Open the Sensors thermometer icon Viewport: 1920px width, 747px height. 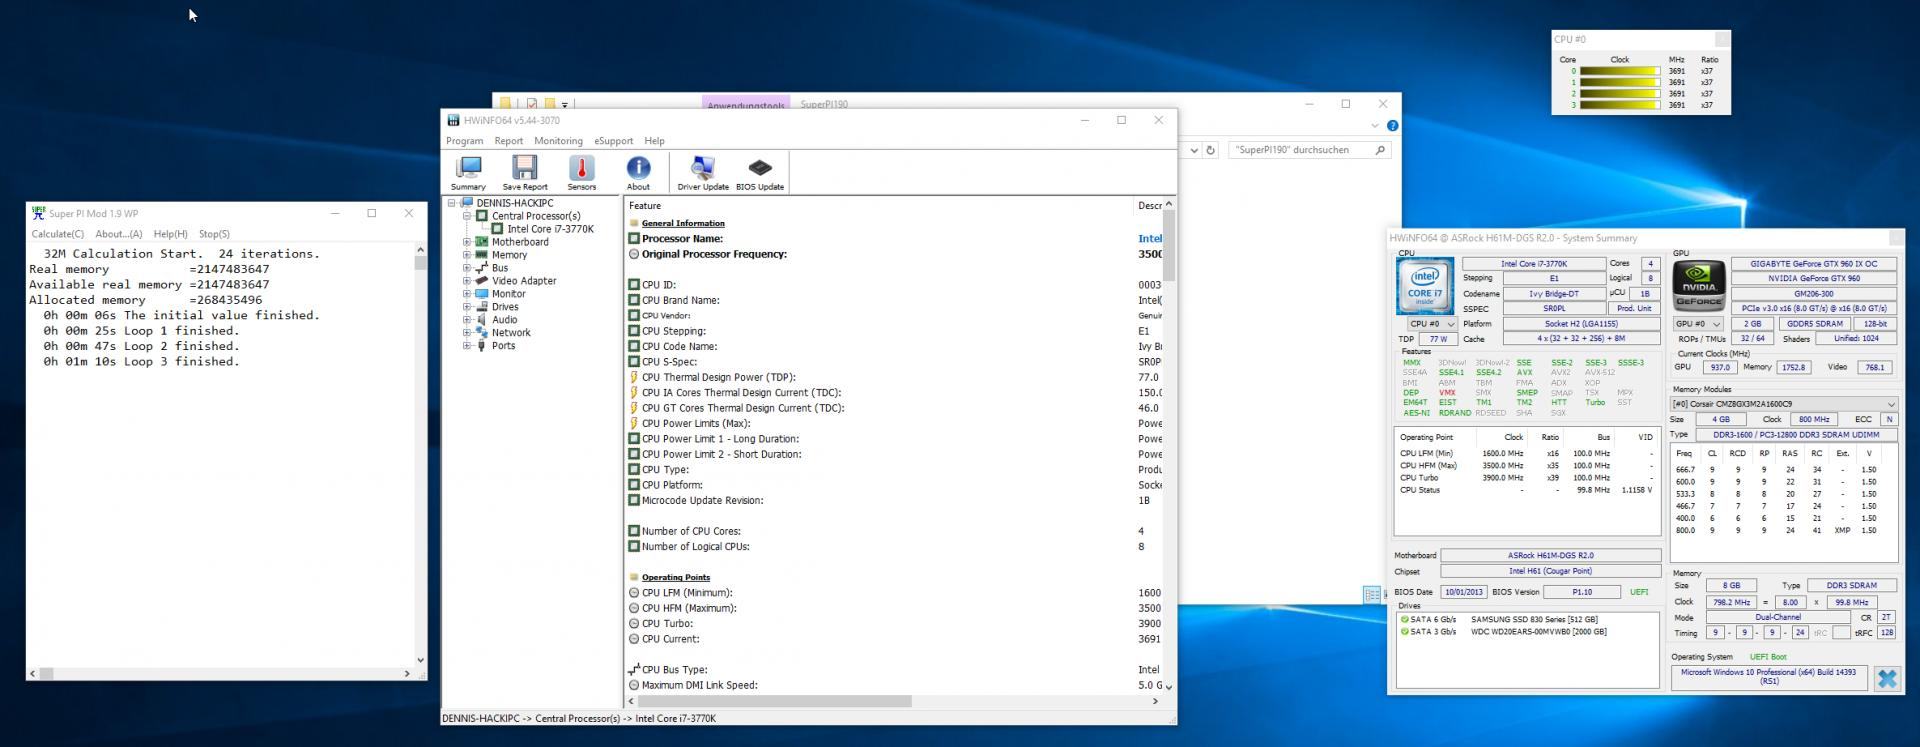581,172
